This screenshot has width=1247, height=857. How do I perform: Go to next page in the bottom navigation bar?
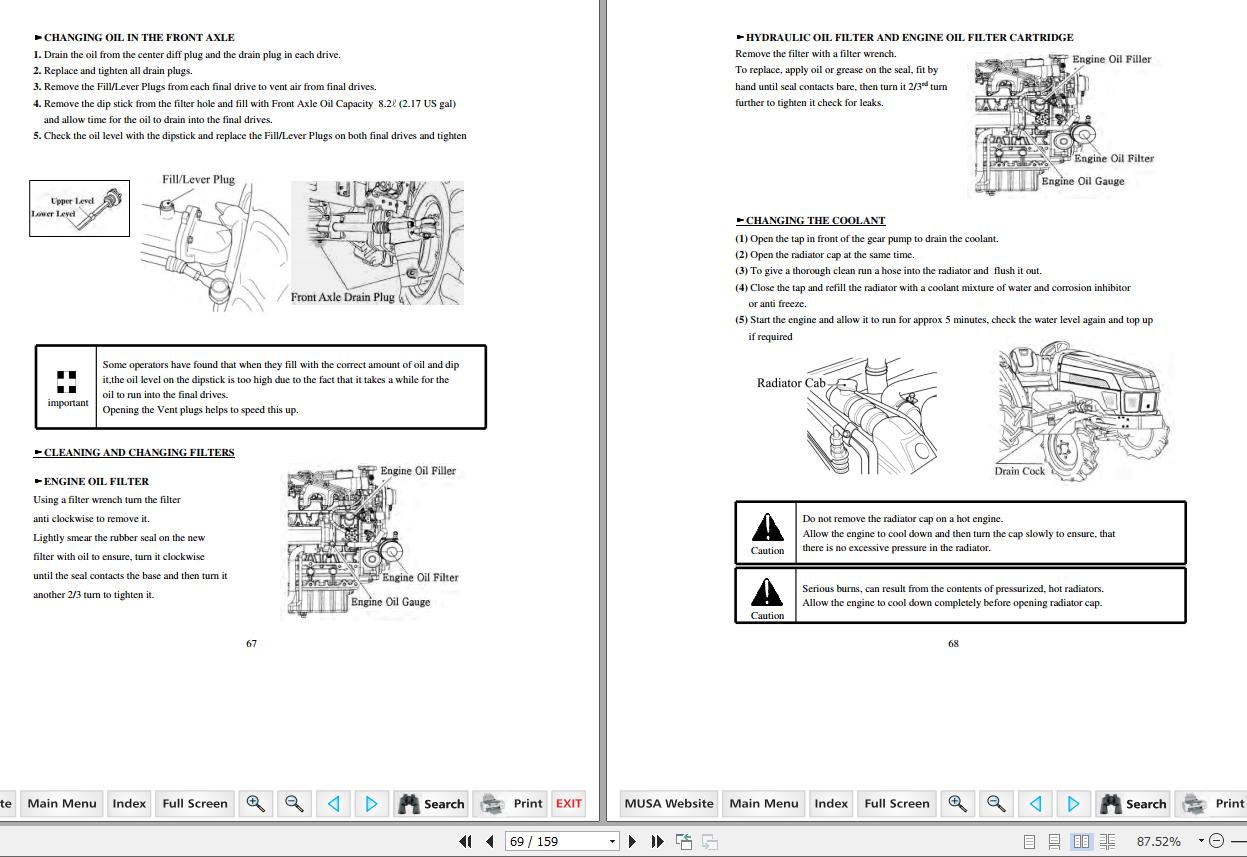click(x=632, y=841)
